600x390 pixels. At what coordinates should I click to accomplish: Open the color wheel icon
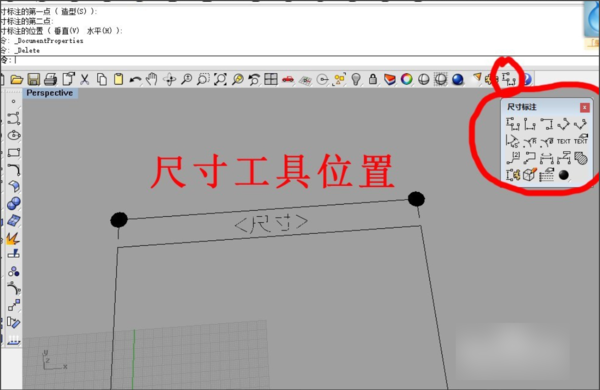[x=406, y=80]
